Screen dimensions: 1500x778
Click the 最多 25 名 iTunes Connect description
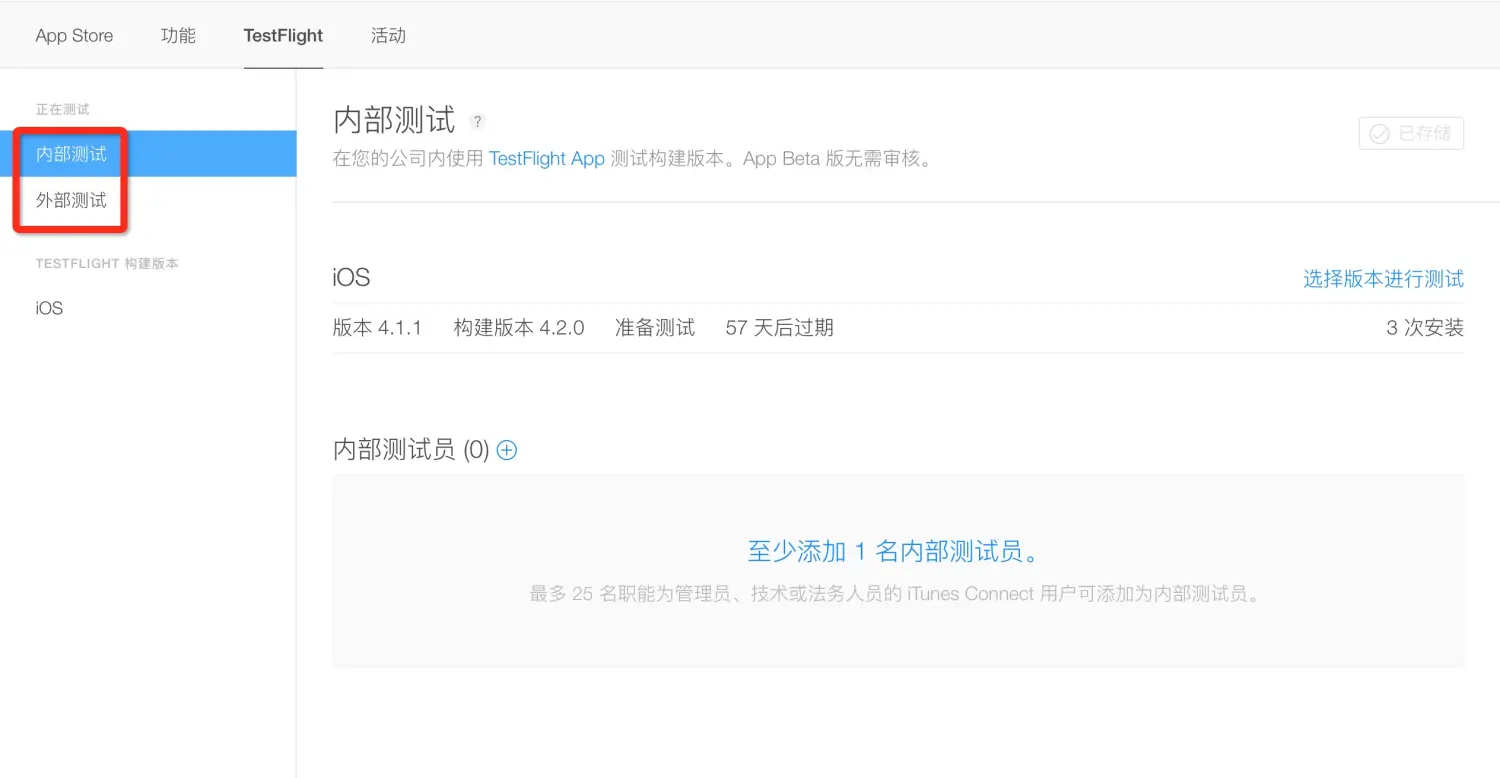pos(897,594)
